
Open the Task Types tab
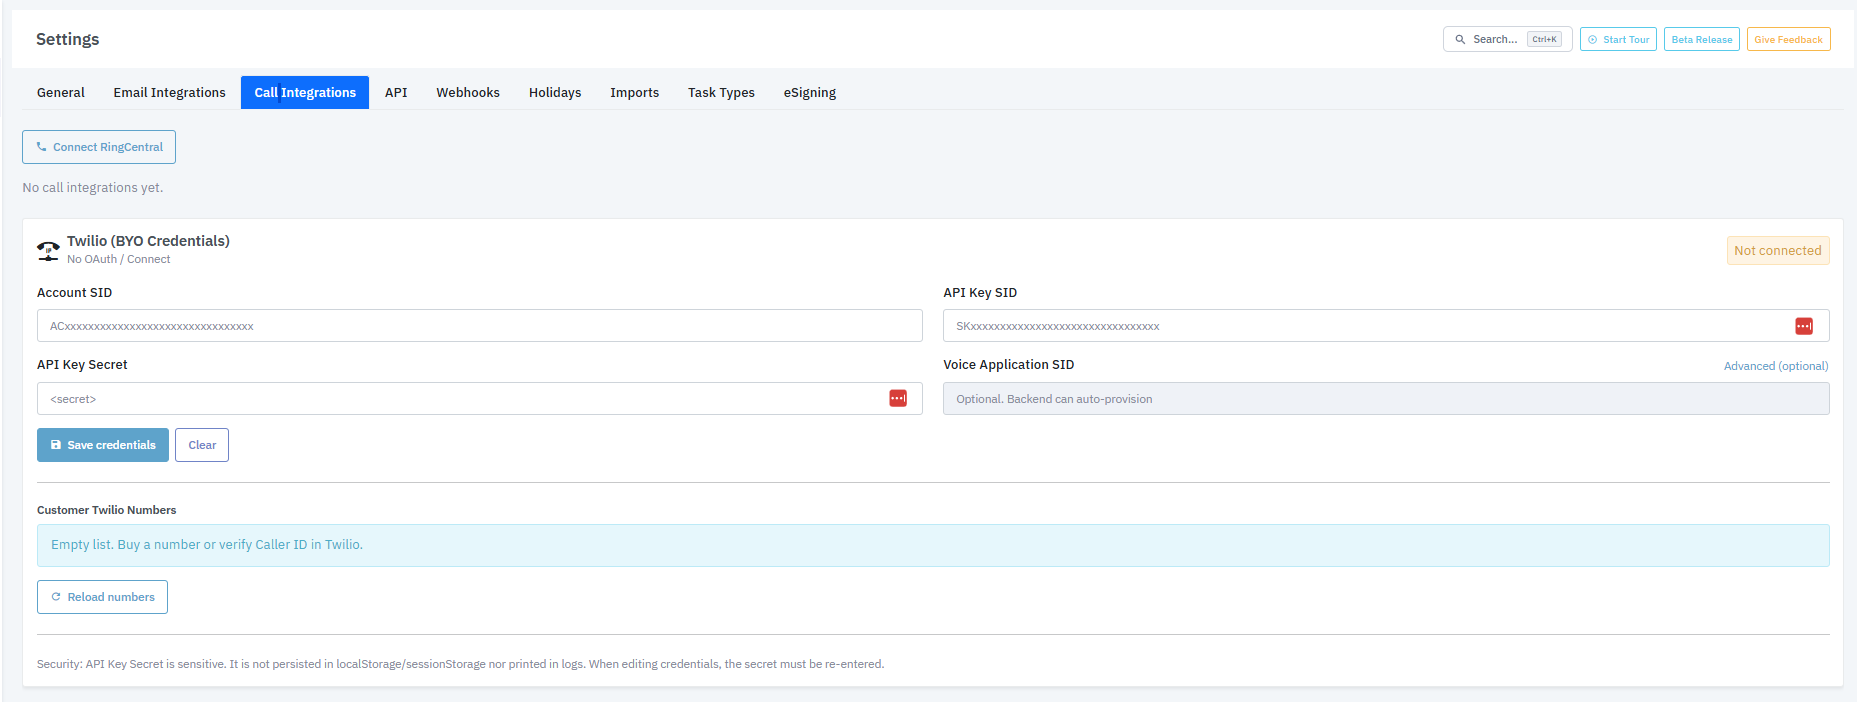click(x=721, y=93)
